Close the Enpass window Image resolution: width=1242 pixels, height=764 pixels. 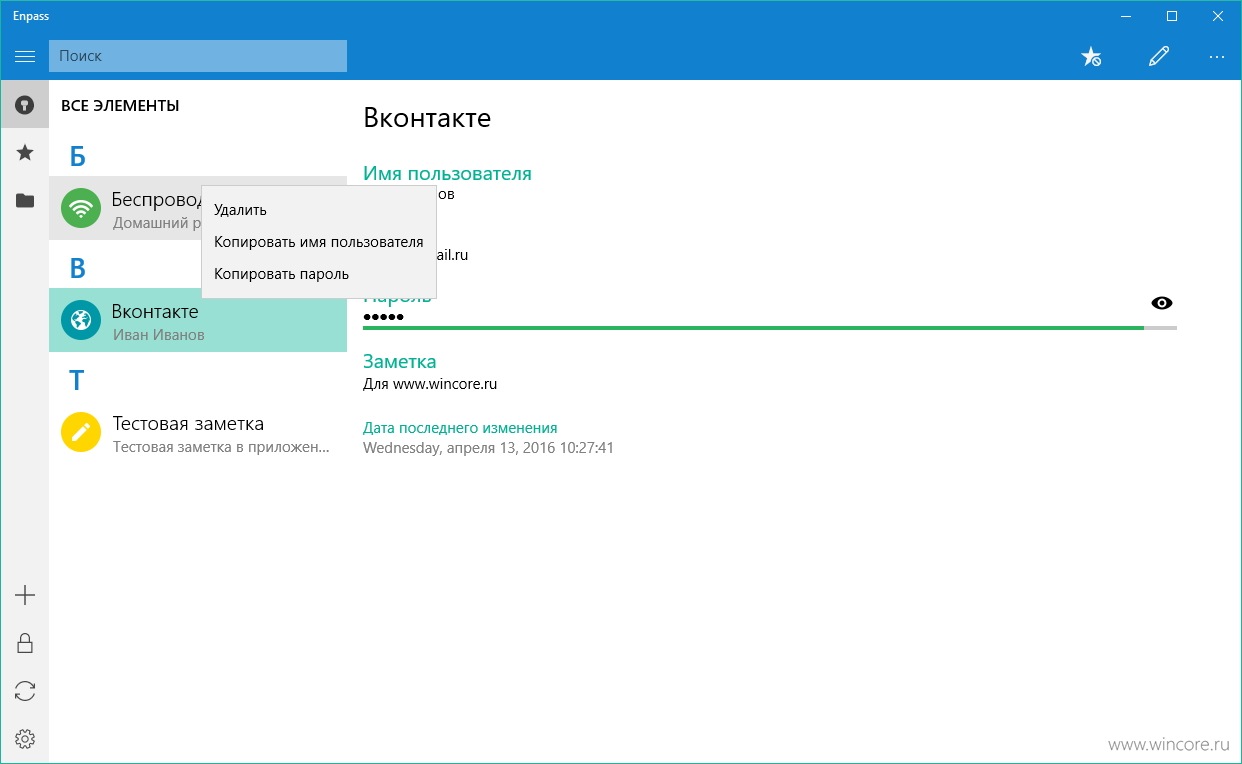(x=1218, y=16)
